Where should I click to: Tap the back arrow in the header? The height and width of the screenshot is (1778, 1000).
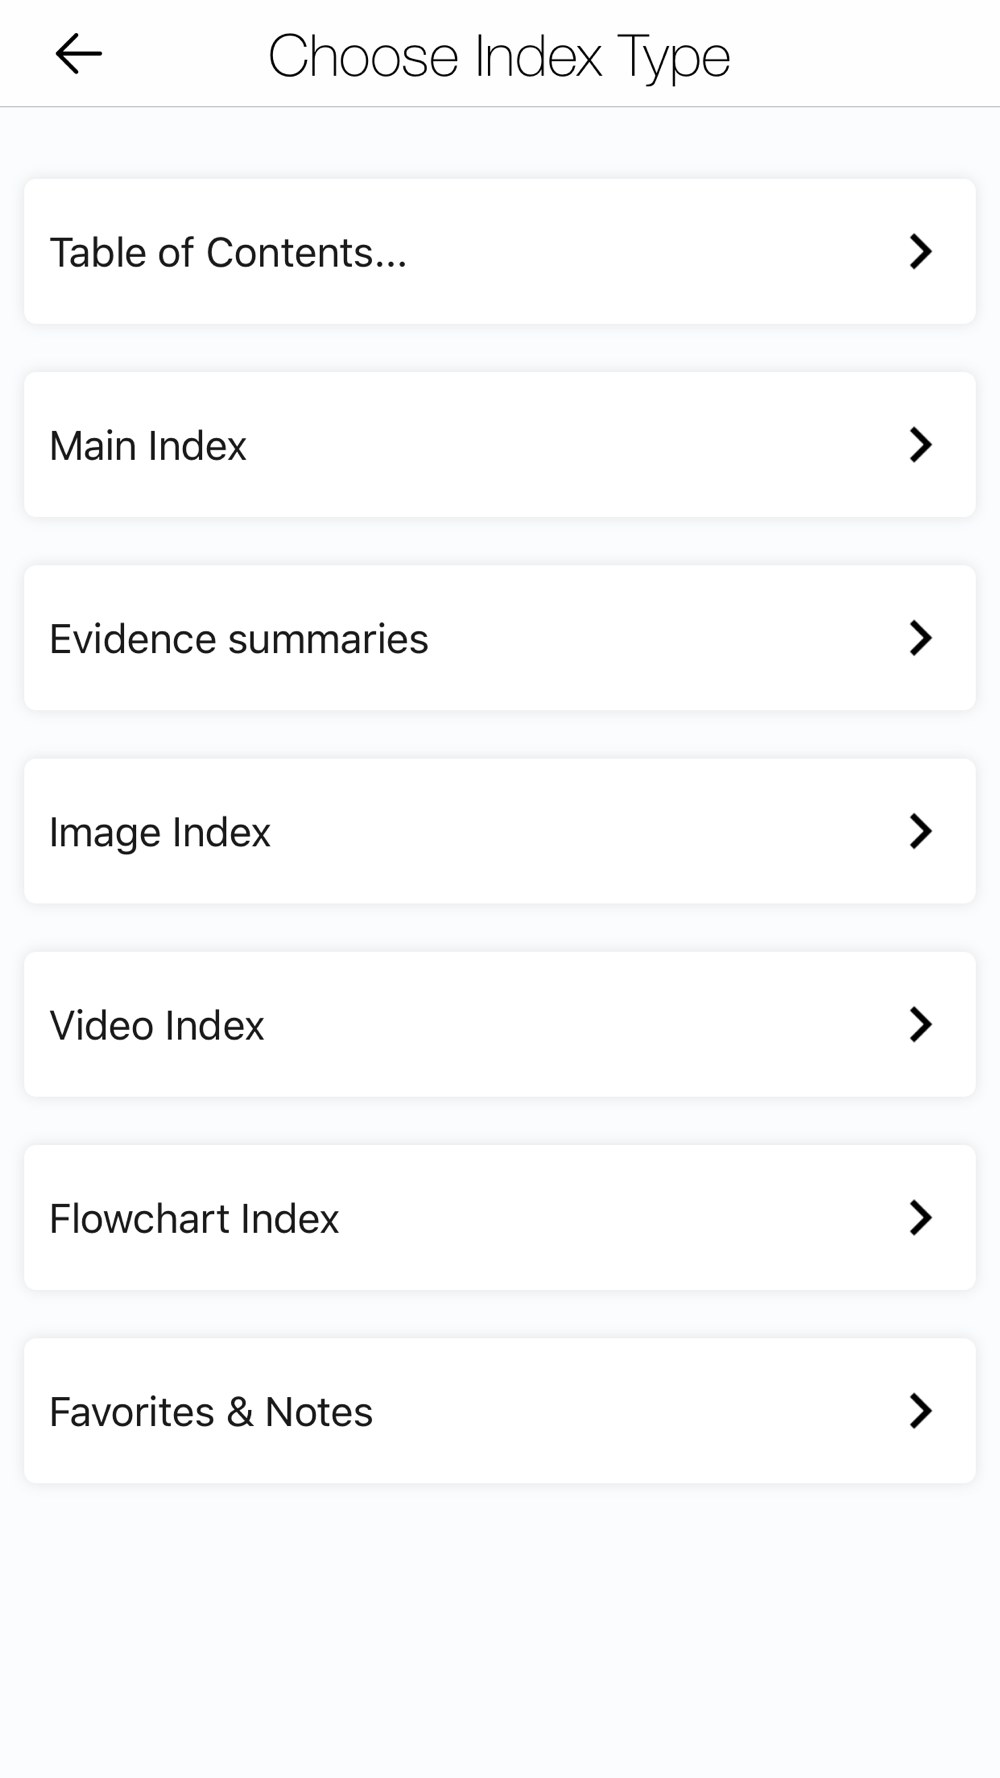tap(78, 54)
